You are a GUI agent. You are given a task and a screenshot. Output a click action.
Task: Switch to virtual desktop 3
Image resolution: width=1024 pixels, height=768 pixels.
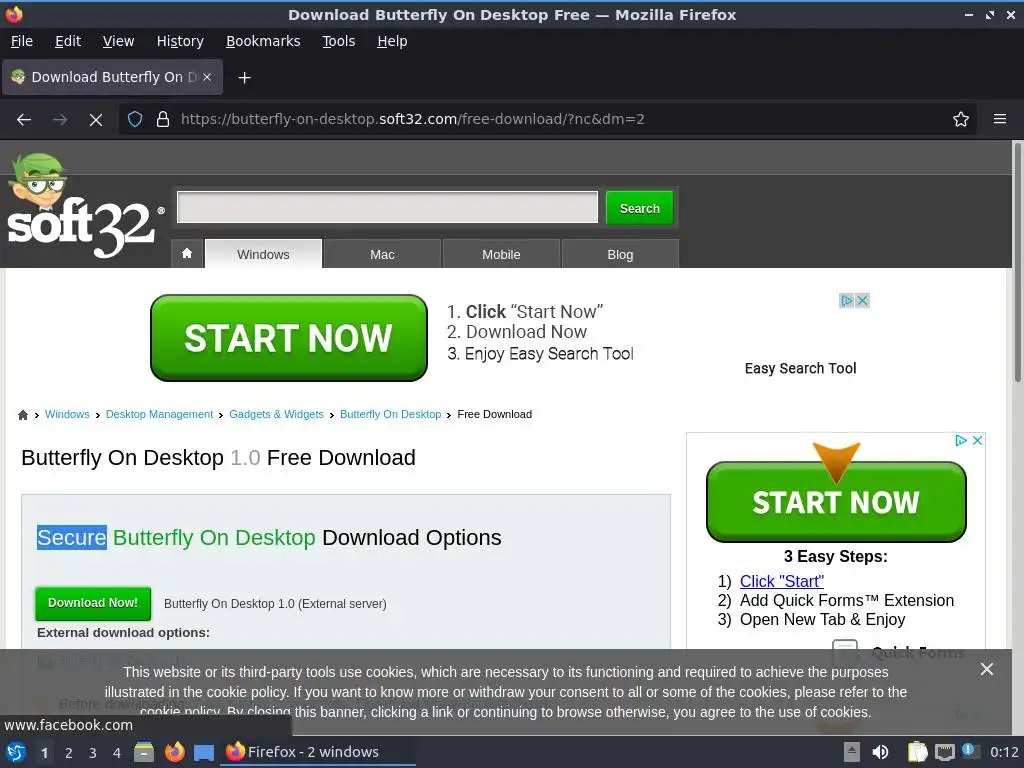93,753
